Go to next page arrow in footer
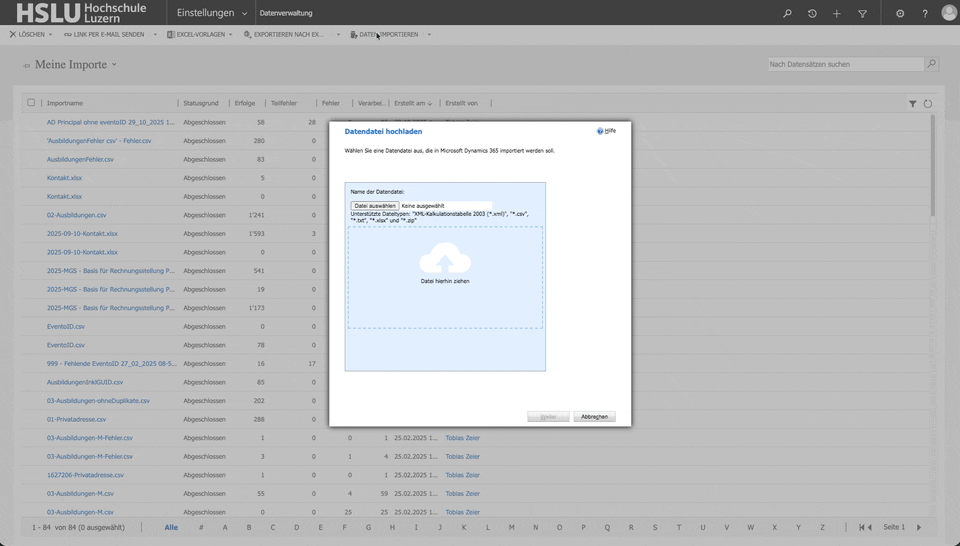 tap(919, 527)
